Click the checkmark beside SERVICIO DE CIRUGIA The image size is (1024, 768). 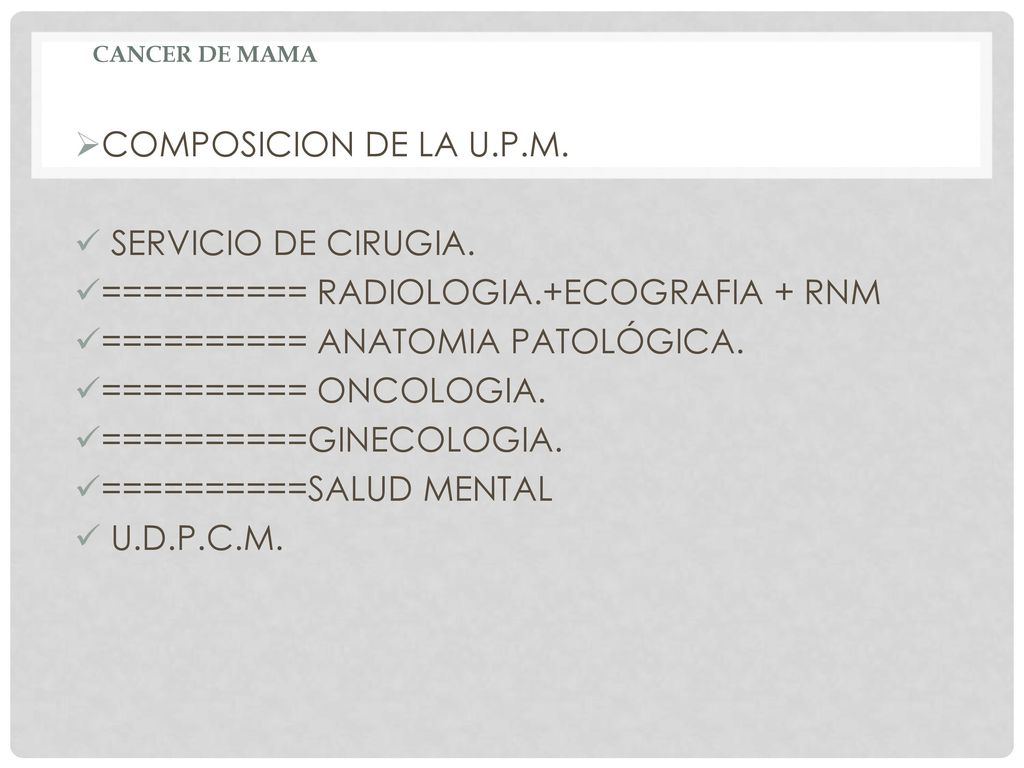click(x=87, y=242)
